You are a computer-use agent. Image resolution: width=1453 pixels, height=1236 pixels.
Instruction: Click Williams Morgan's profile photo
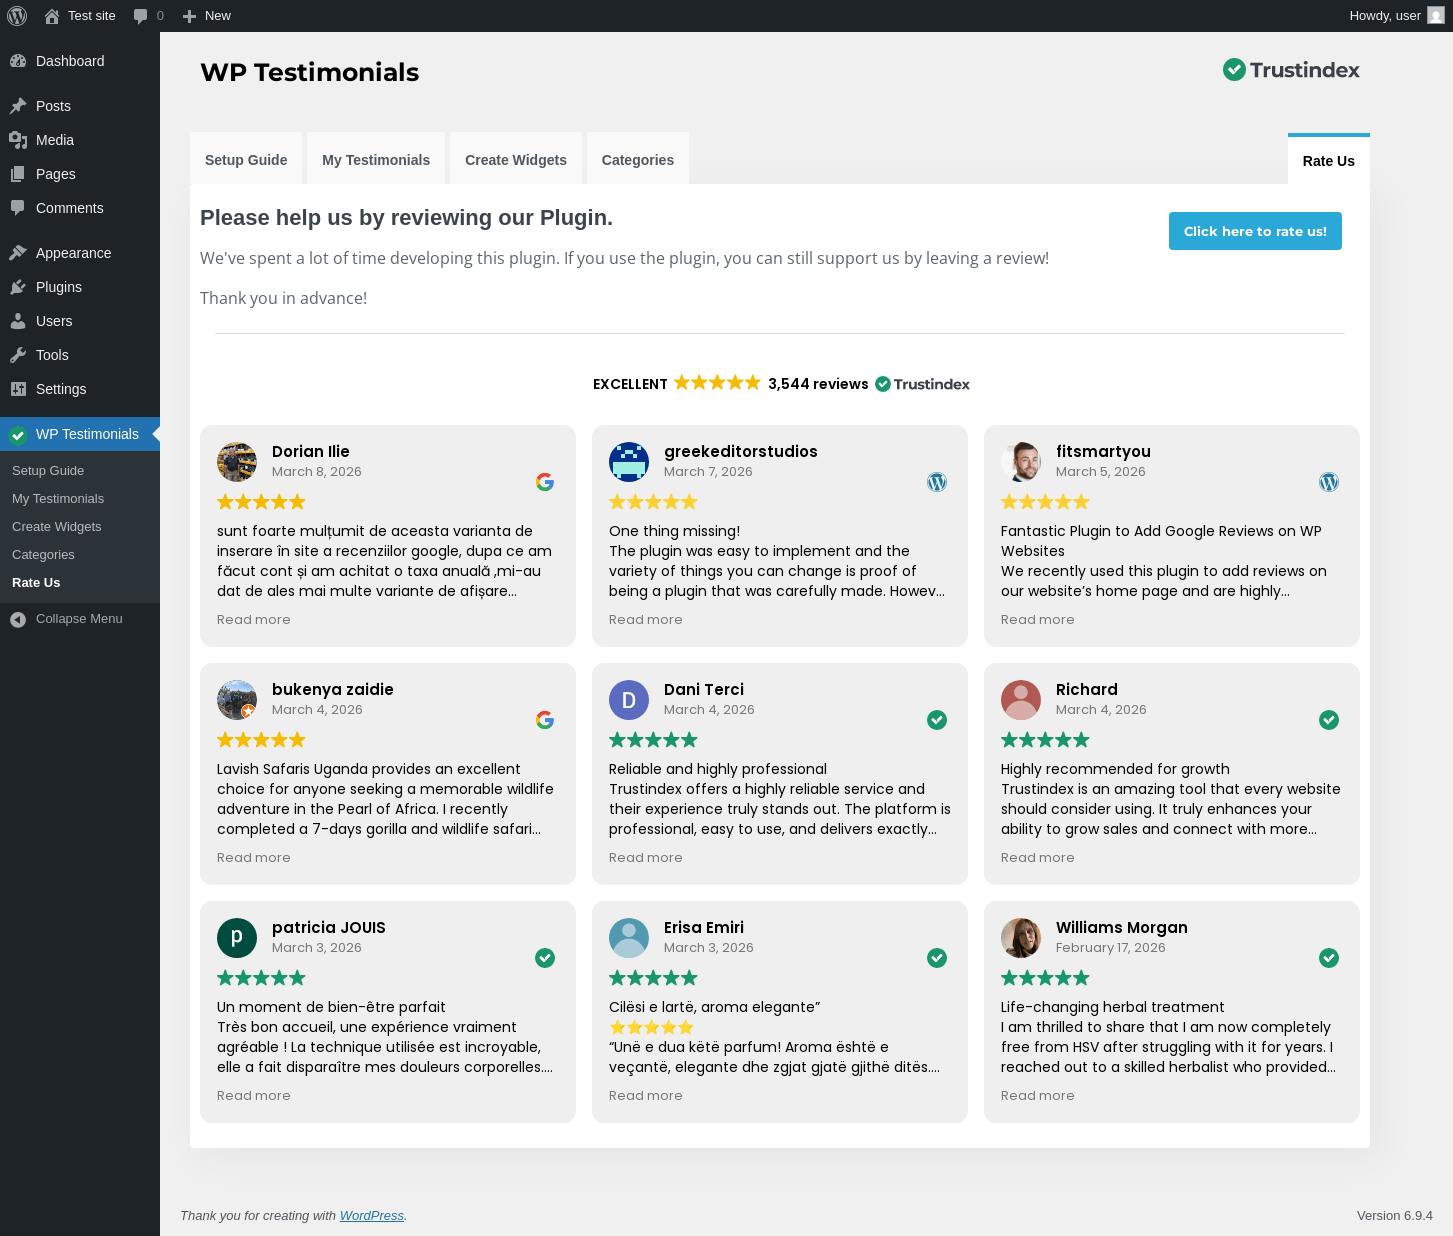(x=1021, y=938)
